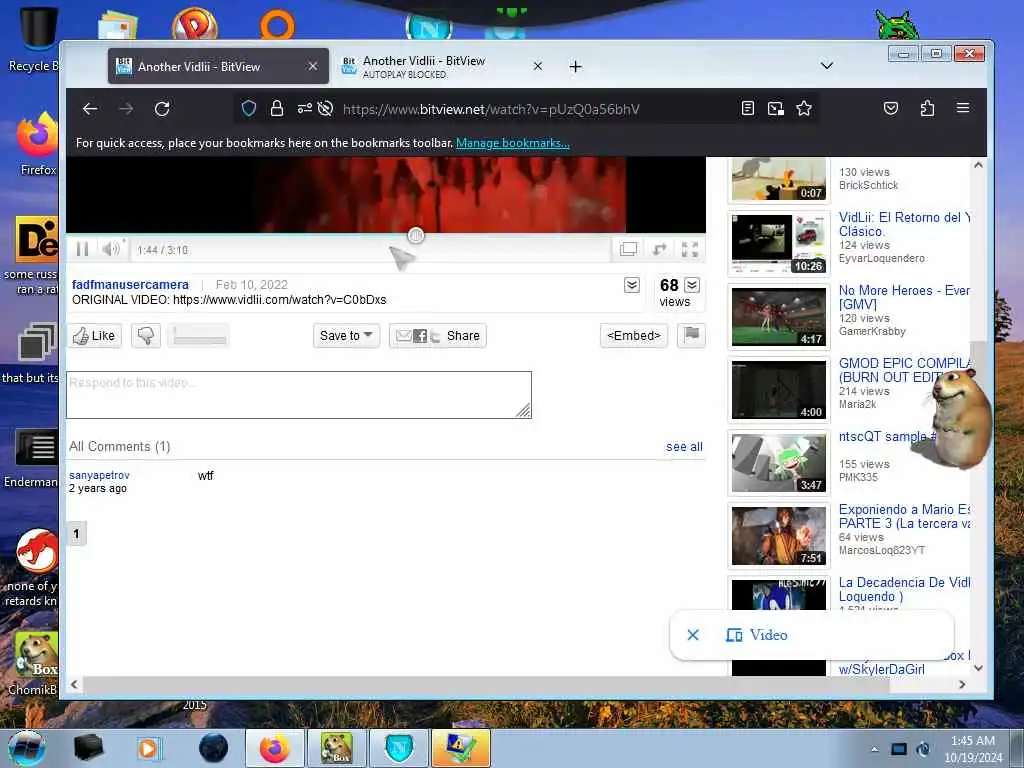Toggle Reader View icon

[748, 108]
